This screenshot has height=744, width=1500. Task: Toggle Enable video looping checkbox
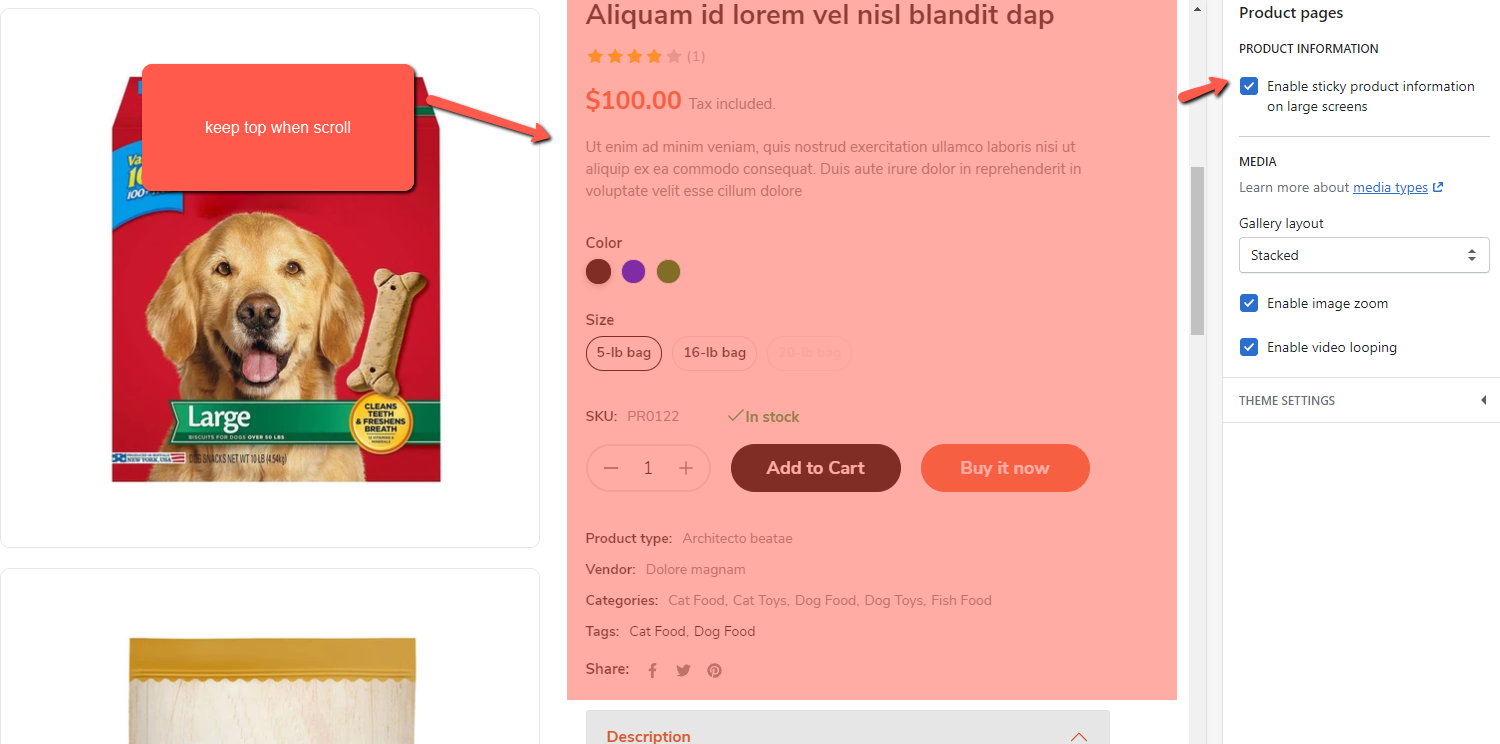[x=1249, y=347]
